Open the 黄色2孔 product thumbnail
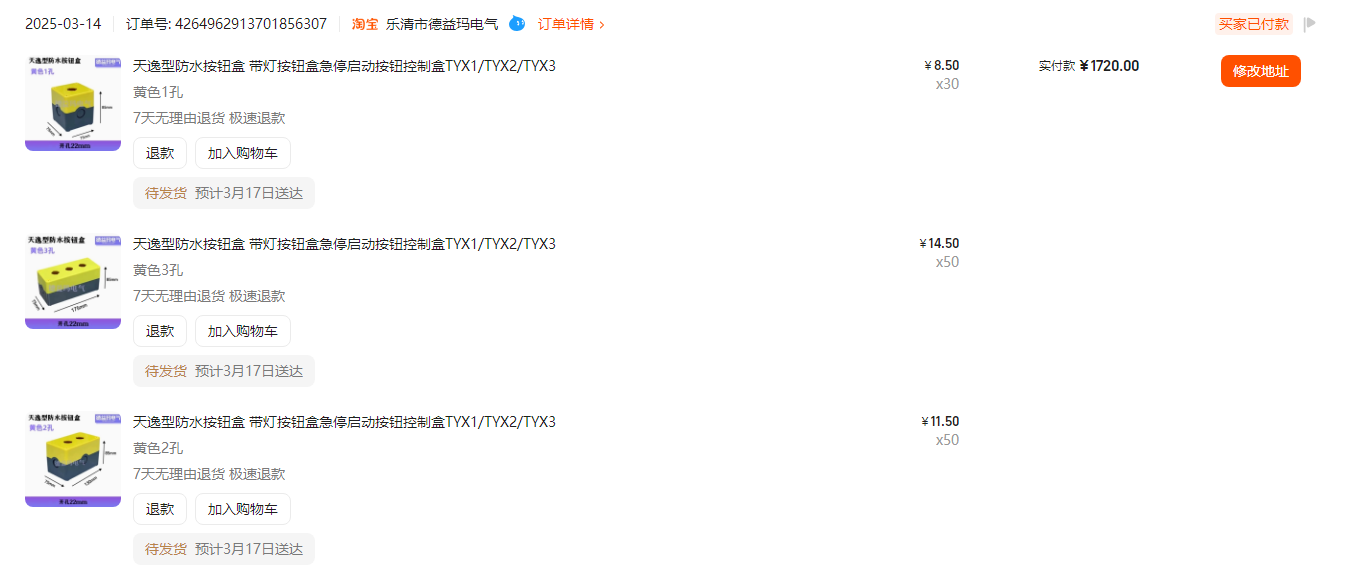The width and height of the screenshot is (1350, 575). (x=73, y=459)
